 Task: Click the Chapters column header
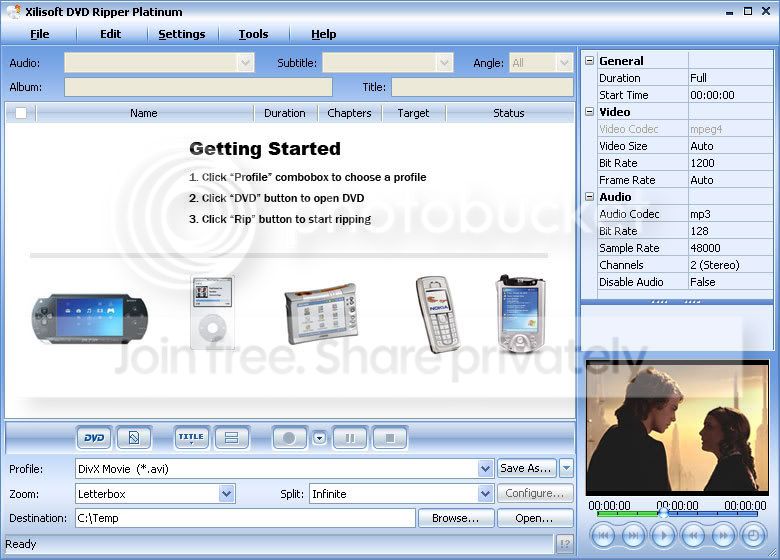(x=349, y=113)
